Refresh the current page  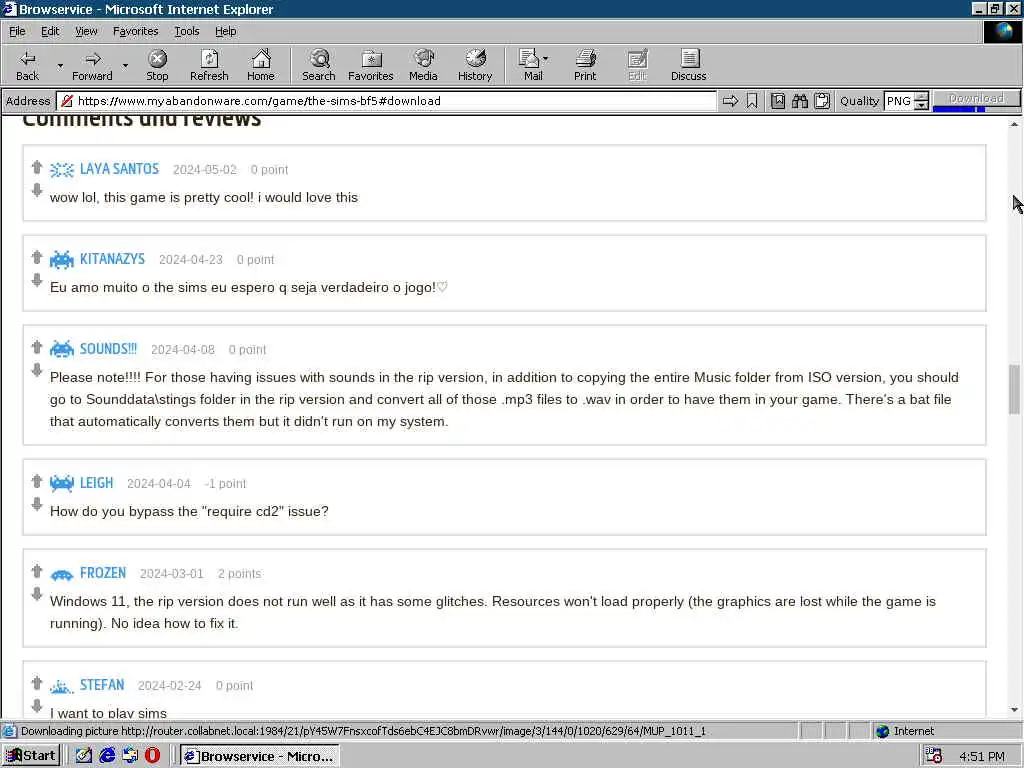(209, 65)
